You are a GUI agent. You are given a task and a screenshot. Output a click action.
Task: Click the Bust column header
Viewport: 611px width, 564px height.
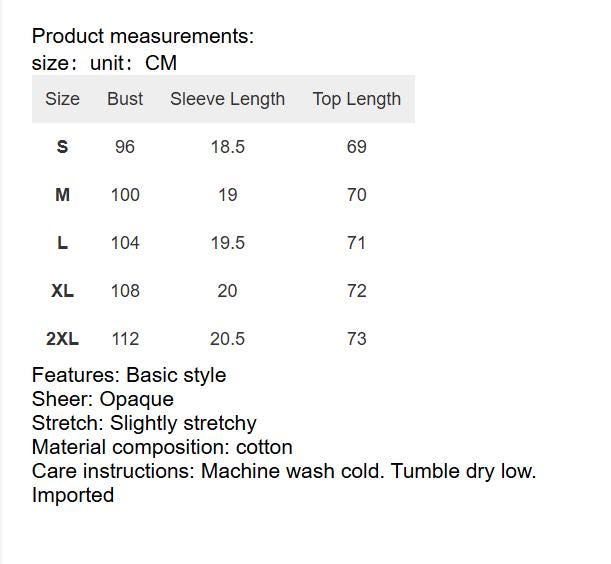pos(125,99)
